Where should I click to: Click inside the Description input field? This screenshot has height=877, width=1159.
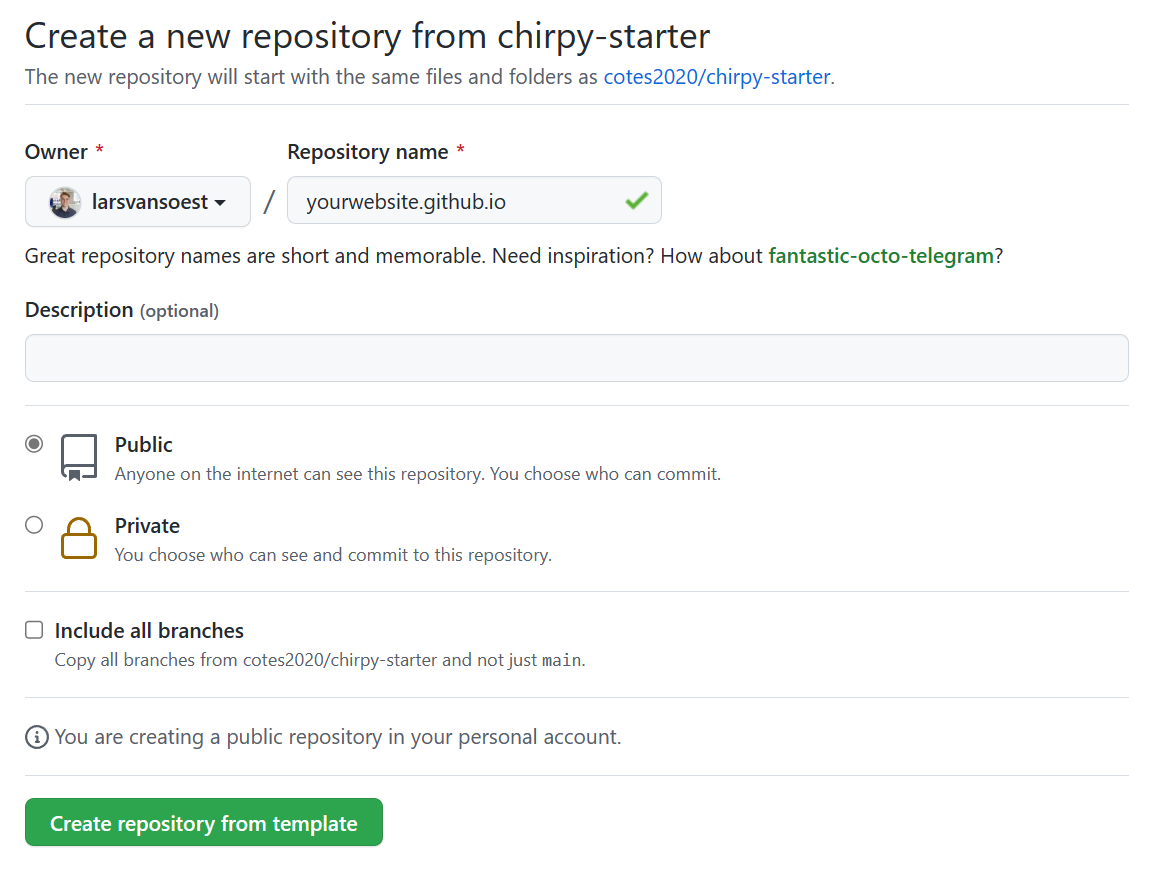575,357
